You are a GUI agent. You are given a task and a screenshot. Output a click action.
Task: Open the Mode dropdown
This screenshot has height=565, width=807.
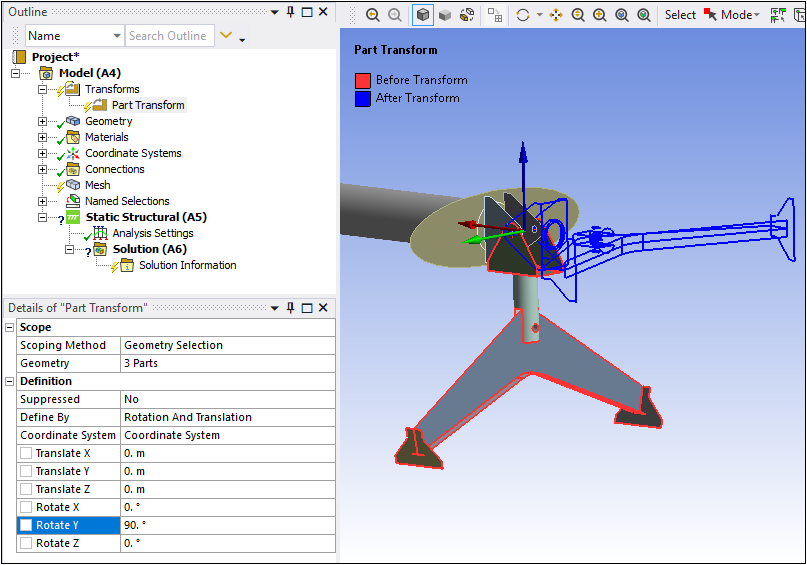(x=757, y=15)
